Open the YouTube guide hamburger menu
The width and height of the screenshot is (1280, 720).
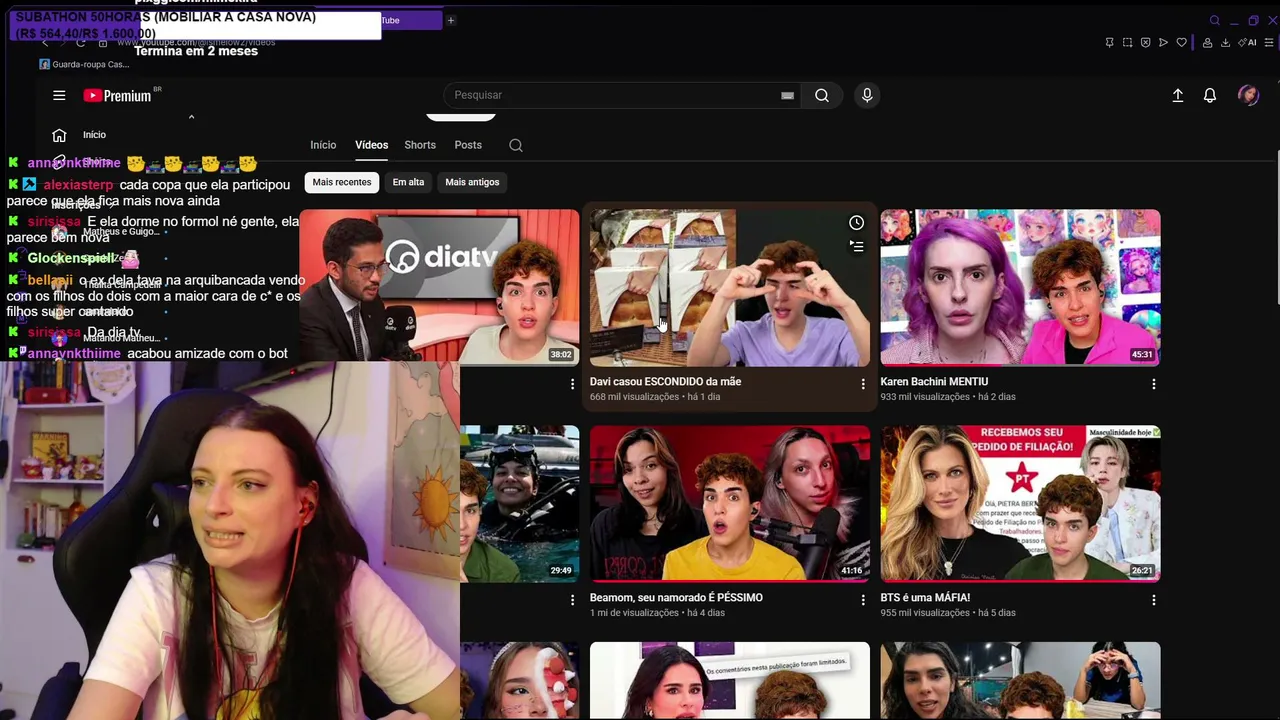click(59, 95)
